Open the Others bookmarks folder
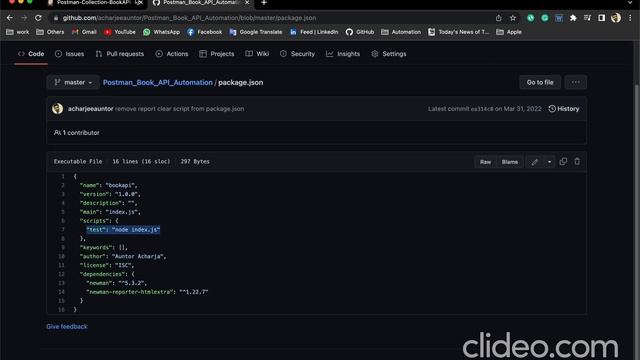This screenshot has width=640, height=360. [50, 32]
